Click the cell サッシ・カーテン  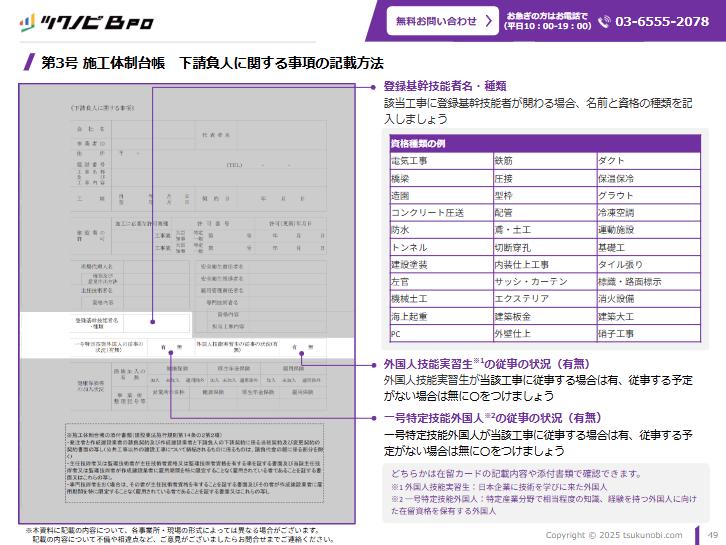[545, 282]
